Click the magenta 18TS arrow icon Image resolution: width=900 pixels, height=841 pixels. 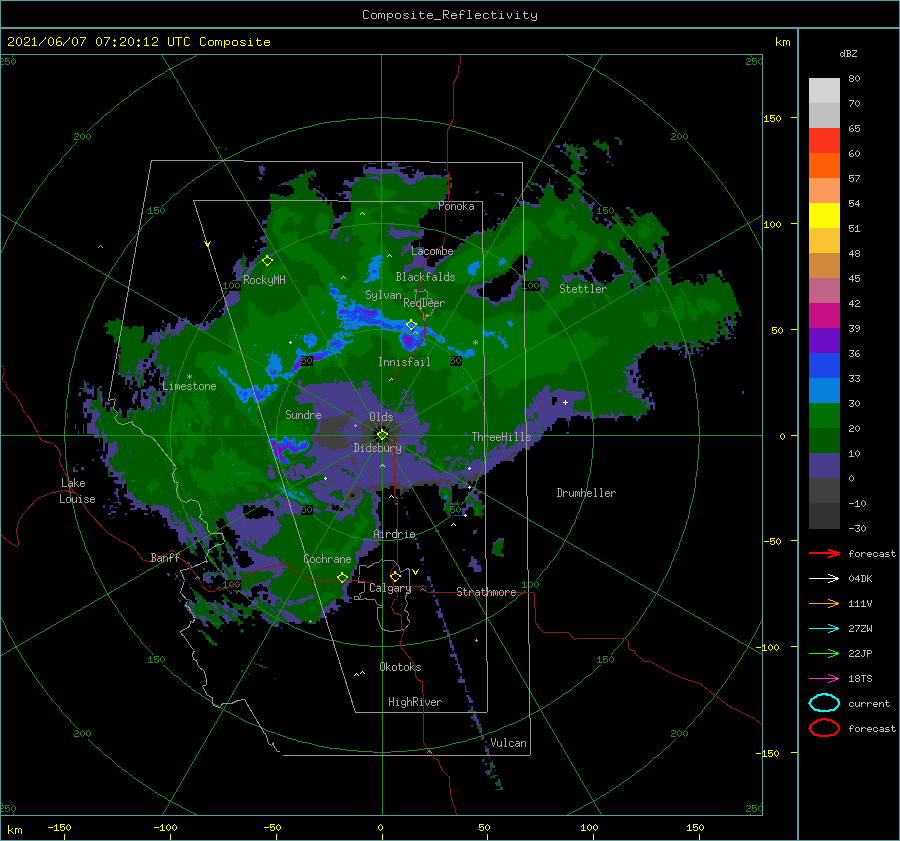click(x=824, y=679)
